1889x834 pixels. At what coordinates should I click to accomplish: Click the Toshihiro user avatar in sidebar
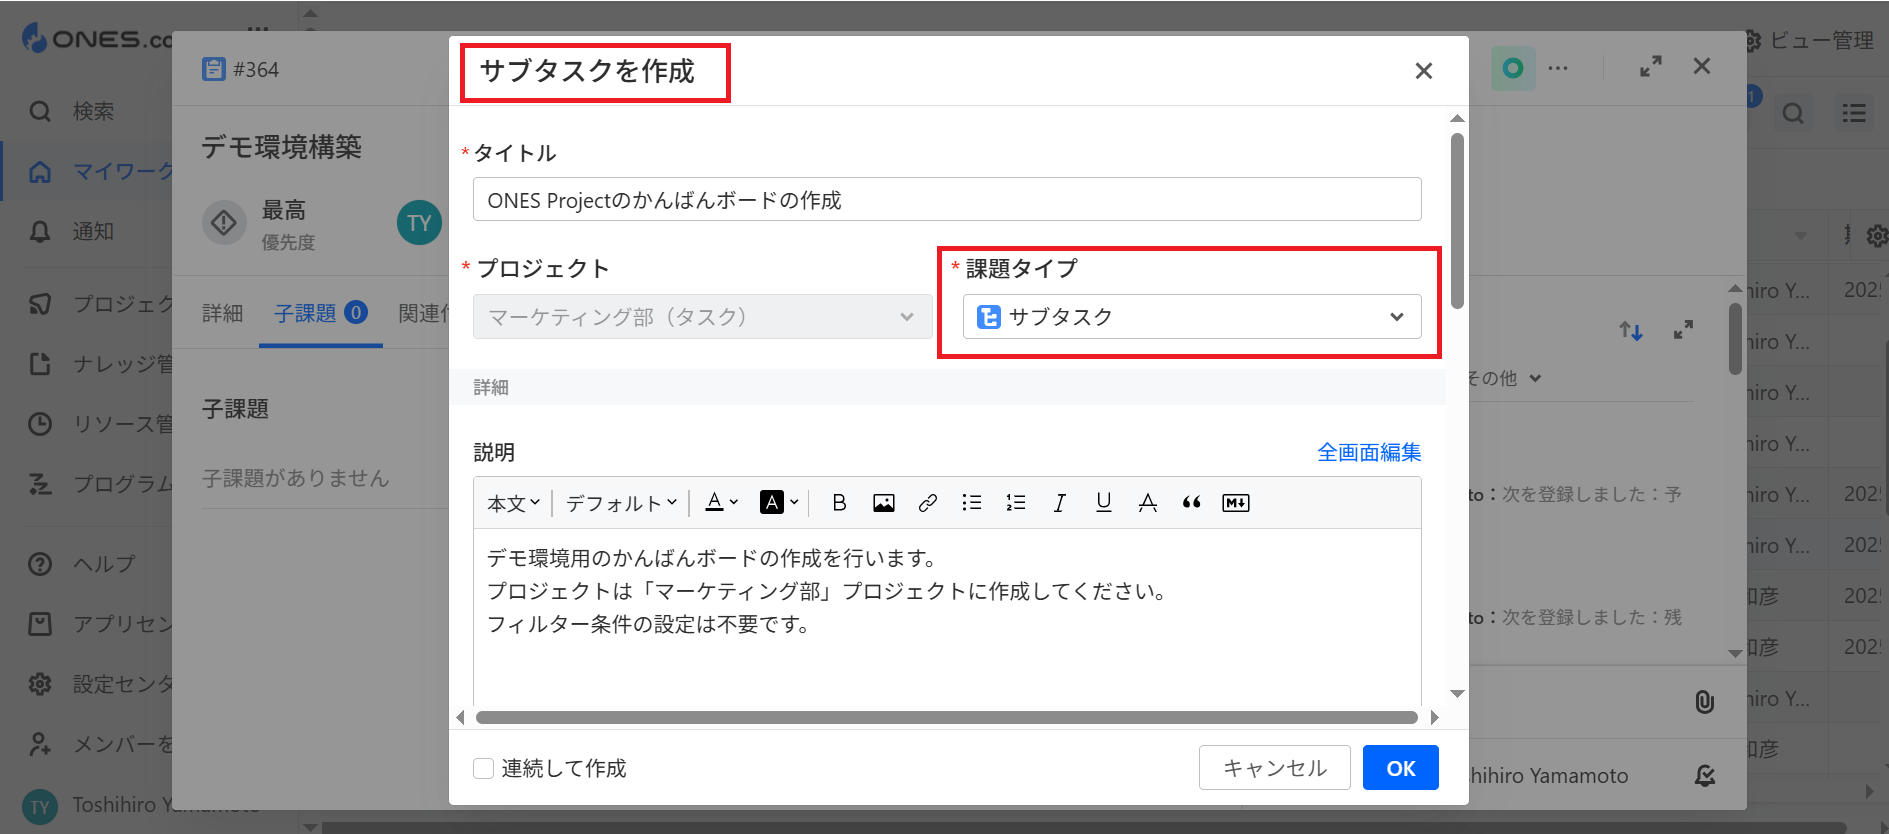point(40,807)
